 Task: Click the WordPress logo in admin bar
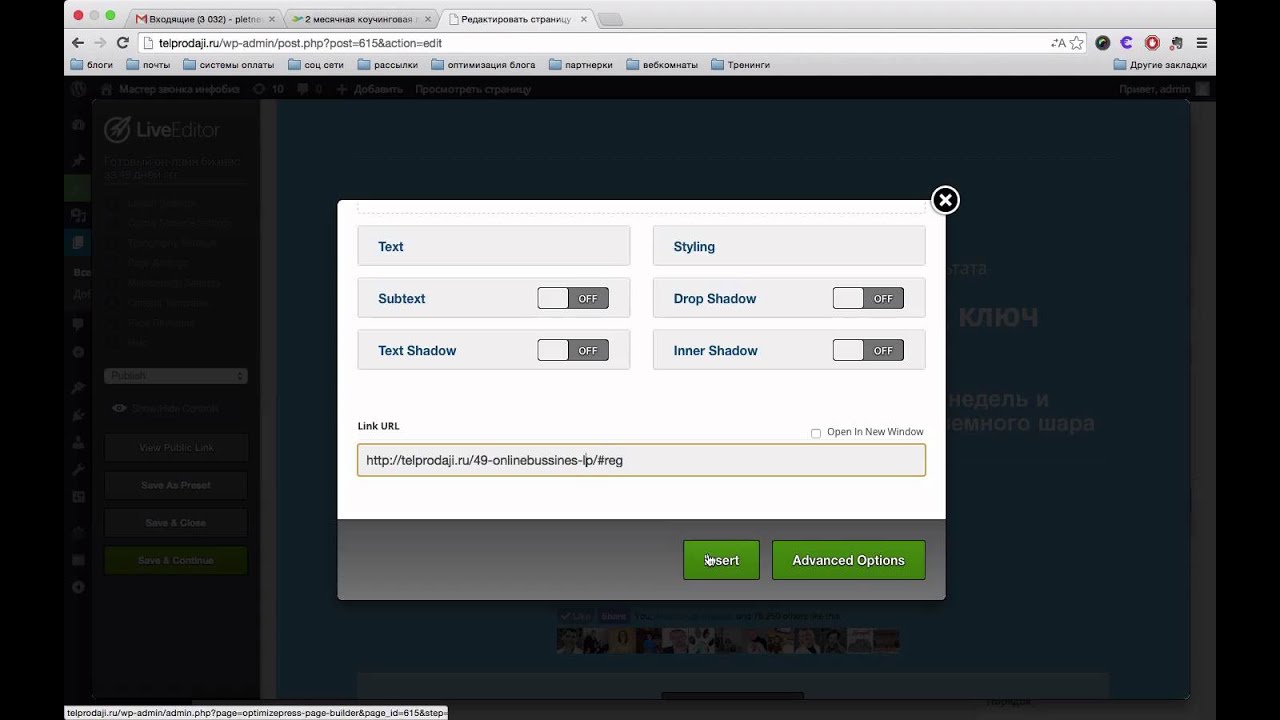click(79, 89)
